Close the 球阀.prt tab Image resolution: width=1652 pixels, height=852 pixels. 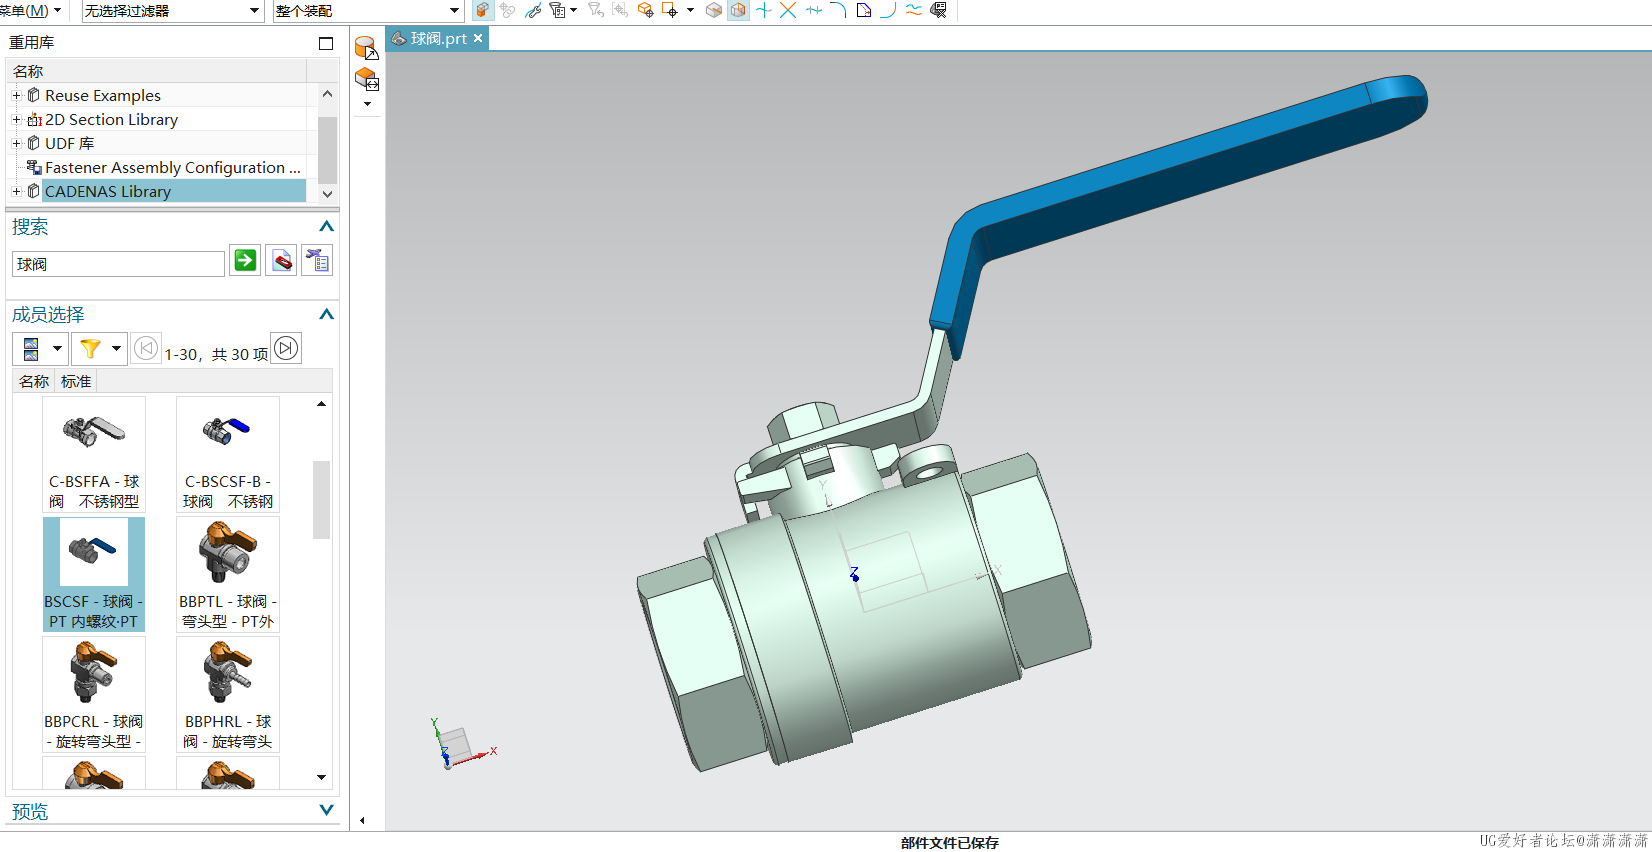[x=478, y=38]
